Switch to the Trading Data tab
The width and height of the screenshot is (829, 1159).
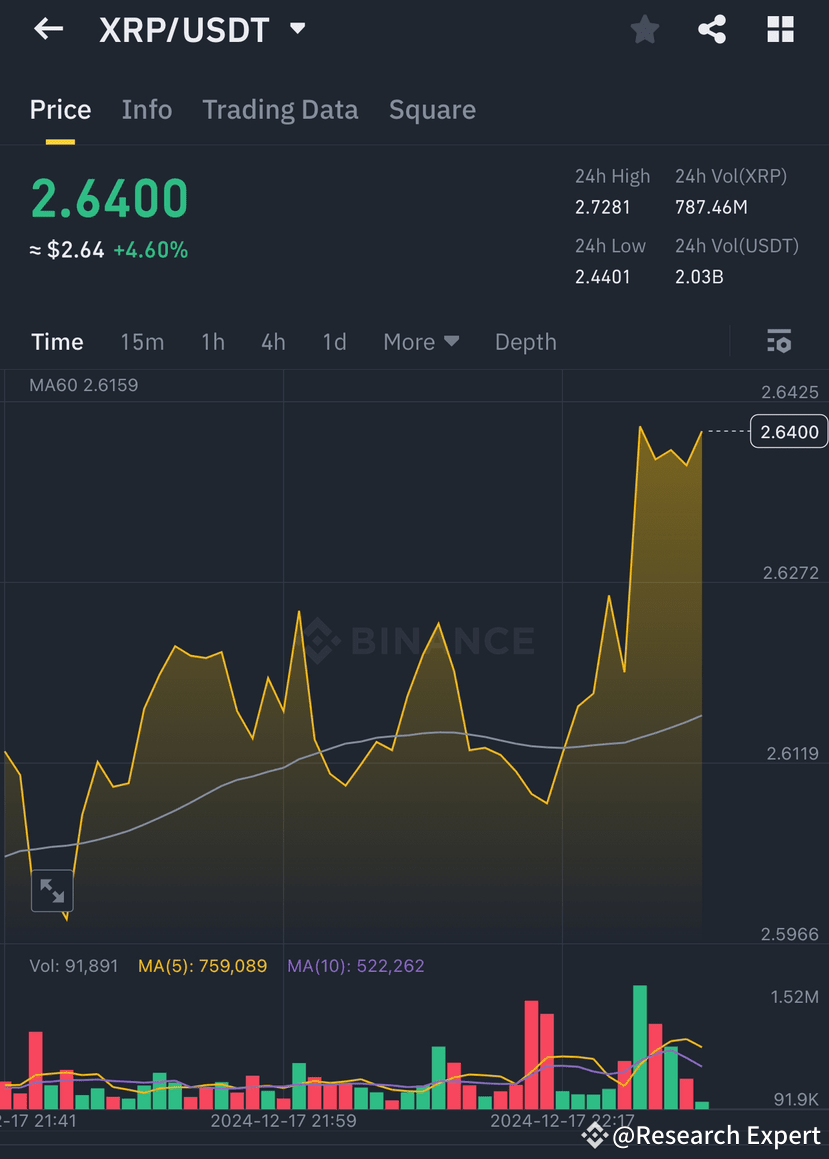pyautogui.click(x=280, y=109)
